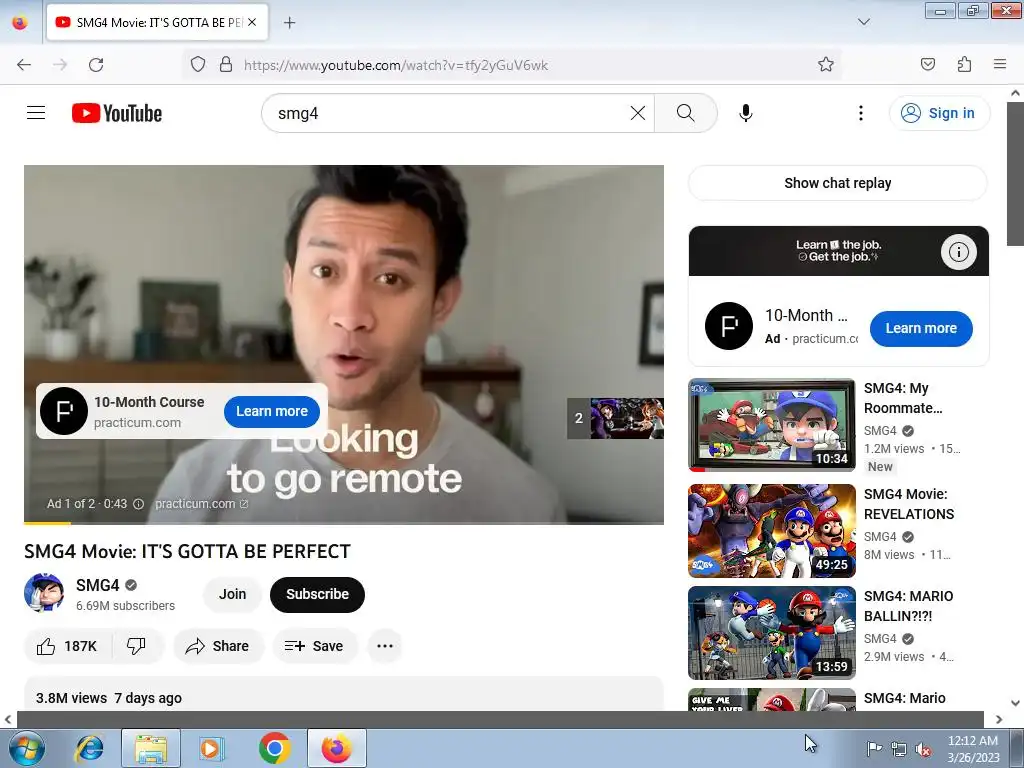Subscribe to SMG4 channel
The width and height of the screenshot is (1024, 768).
(317, 594)
